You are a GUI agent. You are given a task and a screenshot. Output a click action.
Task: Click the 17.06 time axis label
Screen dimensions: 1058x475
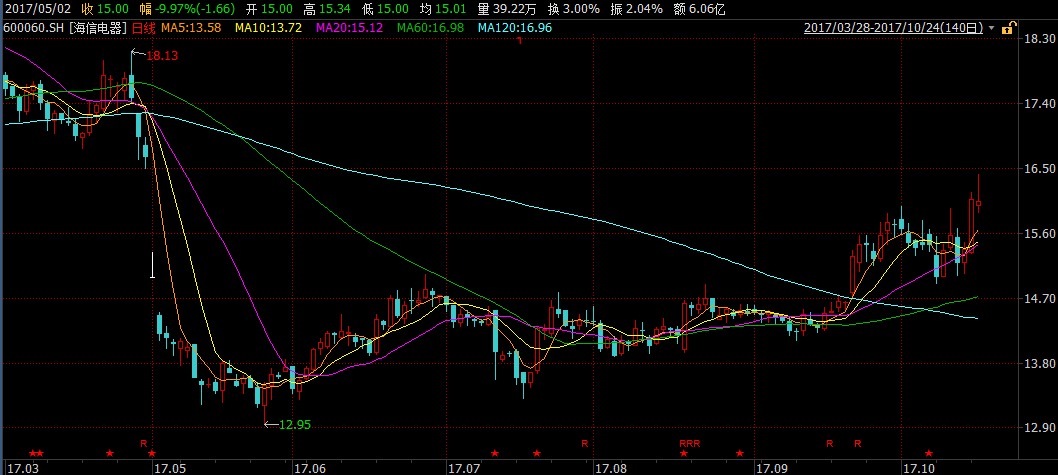(x=311, y=467)
